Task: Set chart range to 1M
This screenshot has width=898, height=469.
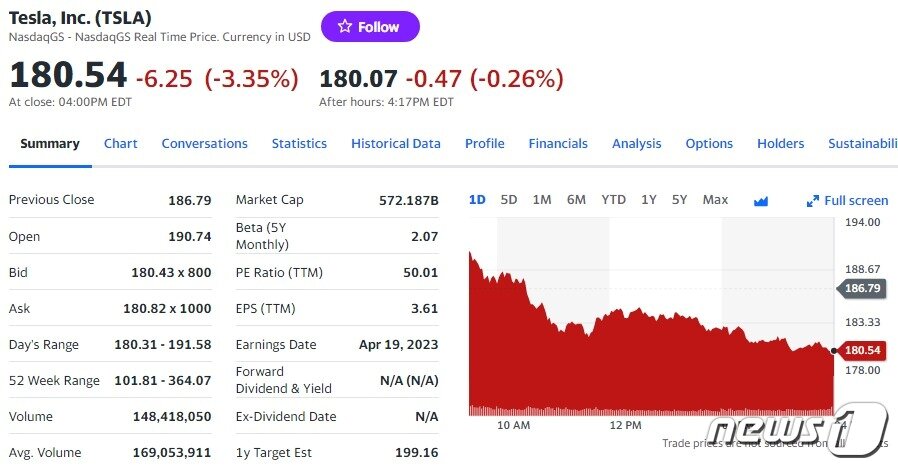Action: pyautogui.click(x=542, y=200)
